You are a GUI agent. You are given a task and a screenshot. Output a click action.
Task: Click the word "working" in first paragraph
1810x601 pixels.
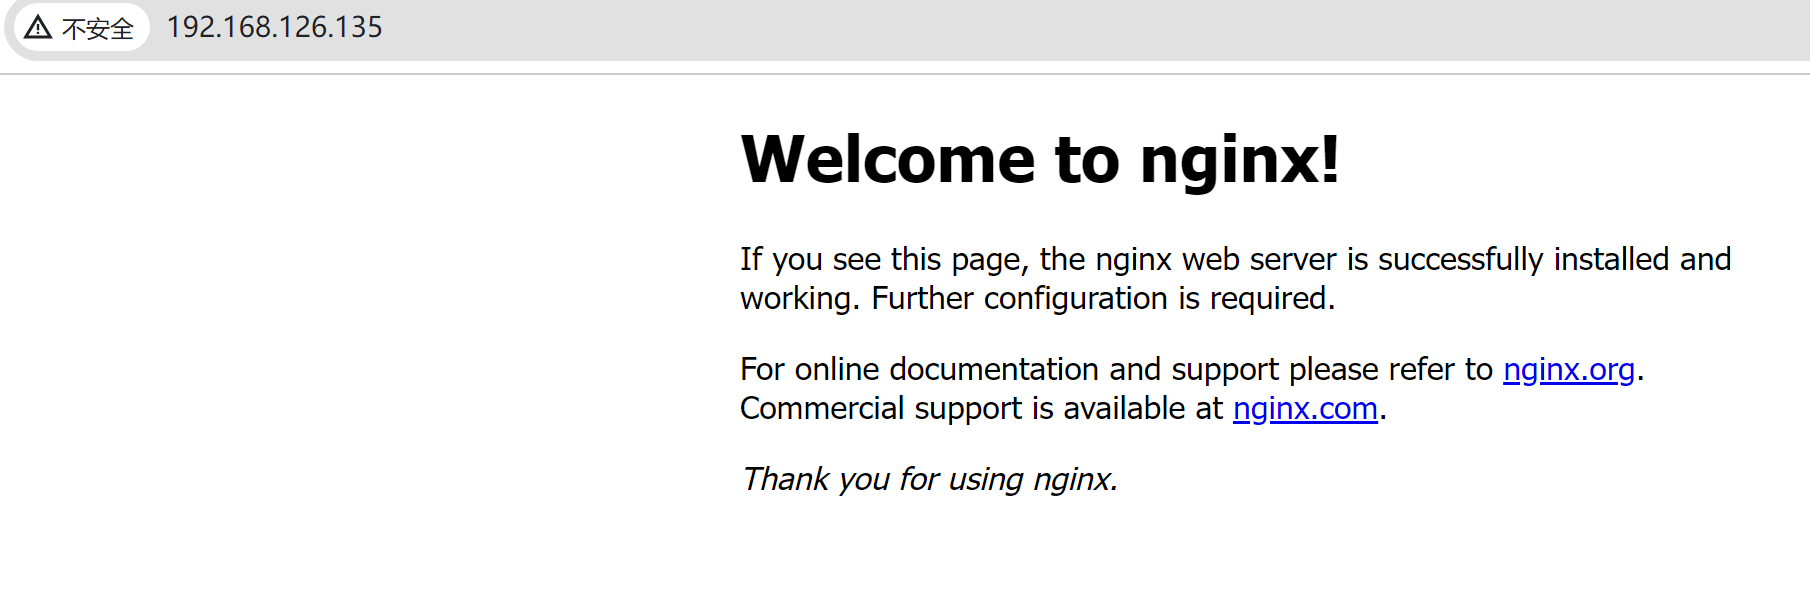click(795, 298)
